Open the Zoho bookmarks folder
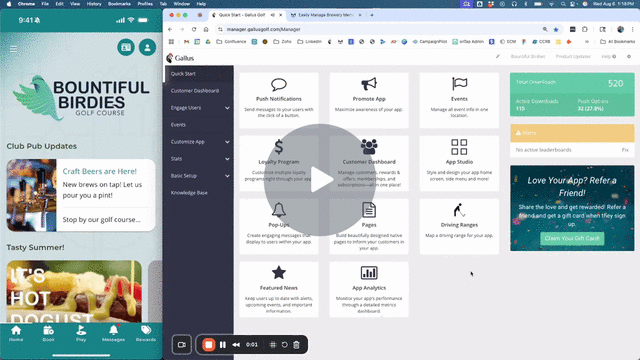640x360 pixels. tap(282, 42)
